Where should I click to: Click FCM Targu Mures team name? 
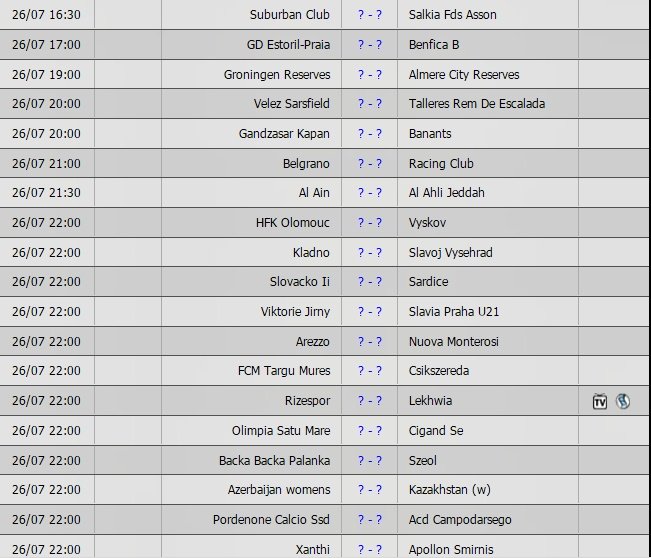[284, 370]
